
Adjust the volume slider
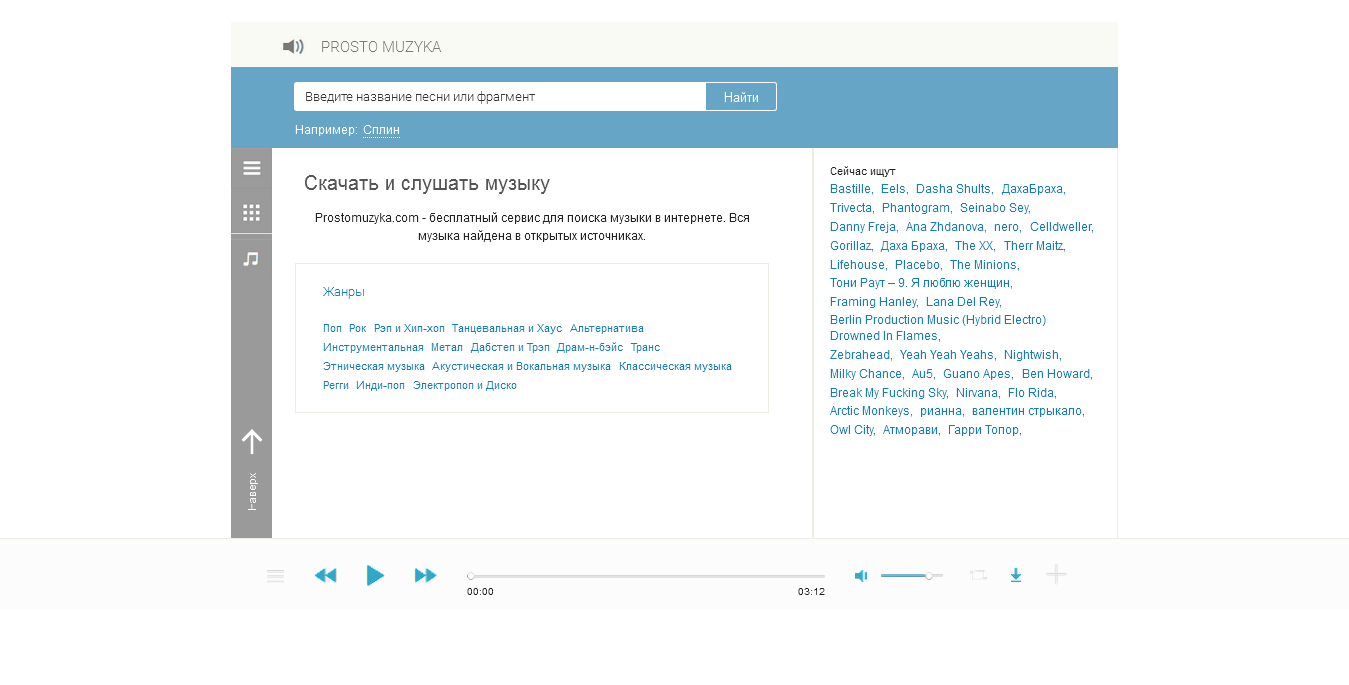(911, 576)
